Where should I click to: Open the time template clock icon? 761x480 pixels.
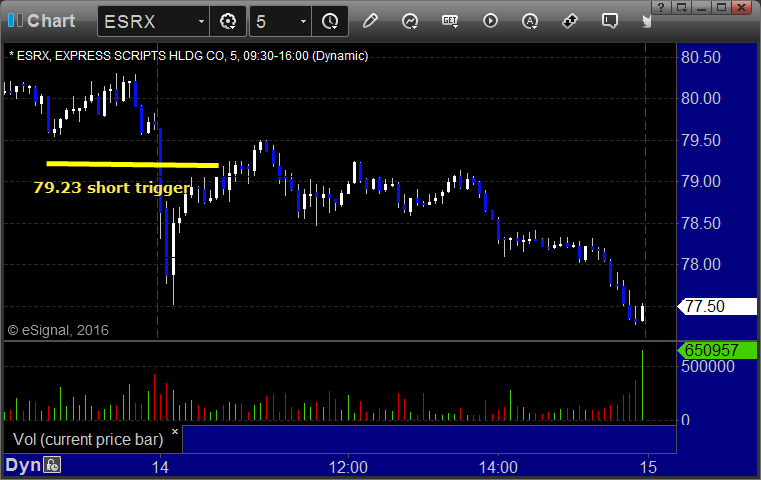[x=330, y=21]
